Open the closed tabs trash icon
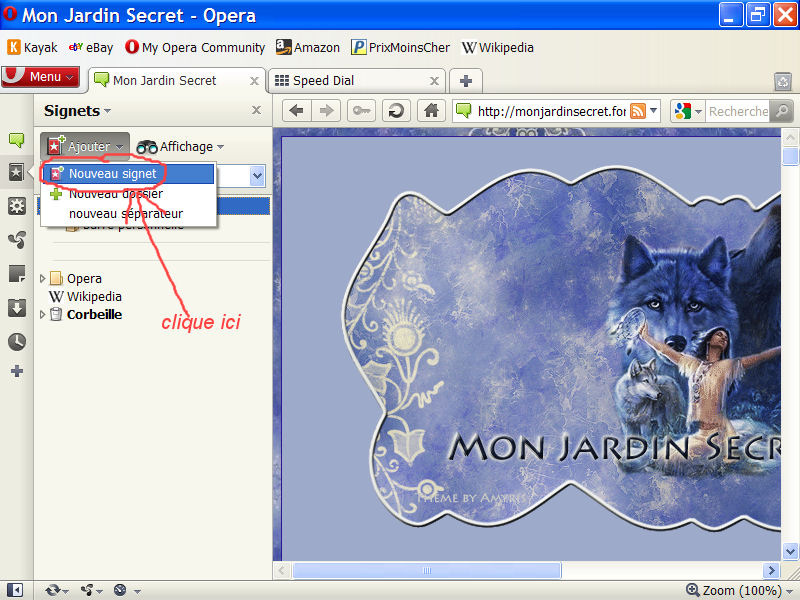Image resolution: width=800 pixels, height=600 pixels. pyautogui.click(x=783, y=81)
